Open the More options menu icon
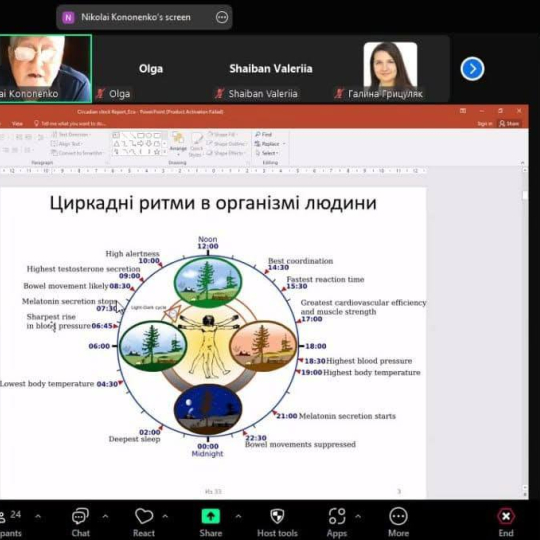The image size is (540, 540). pyautogui.click(x=398, y=516)
